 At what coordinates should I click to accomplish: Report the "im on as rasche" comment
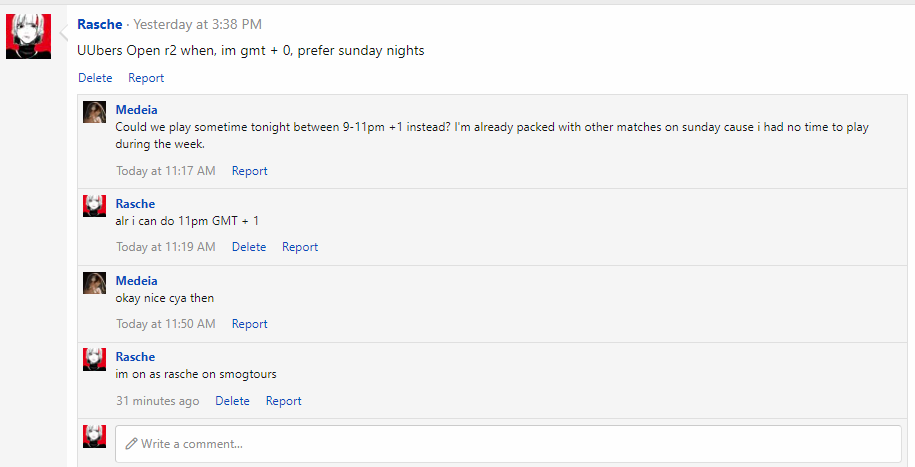(x=283, y=401)
